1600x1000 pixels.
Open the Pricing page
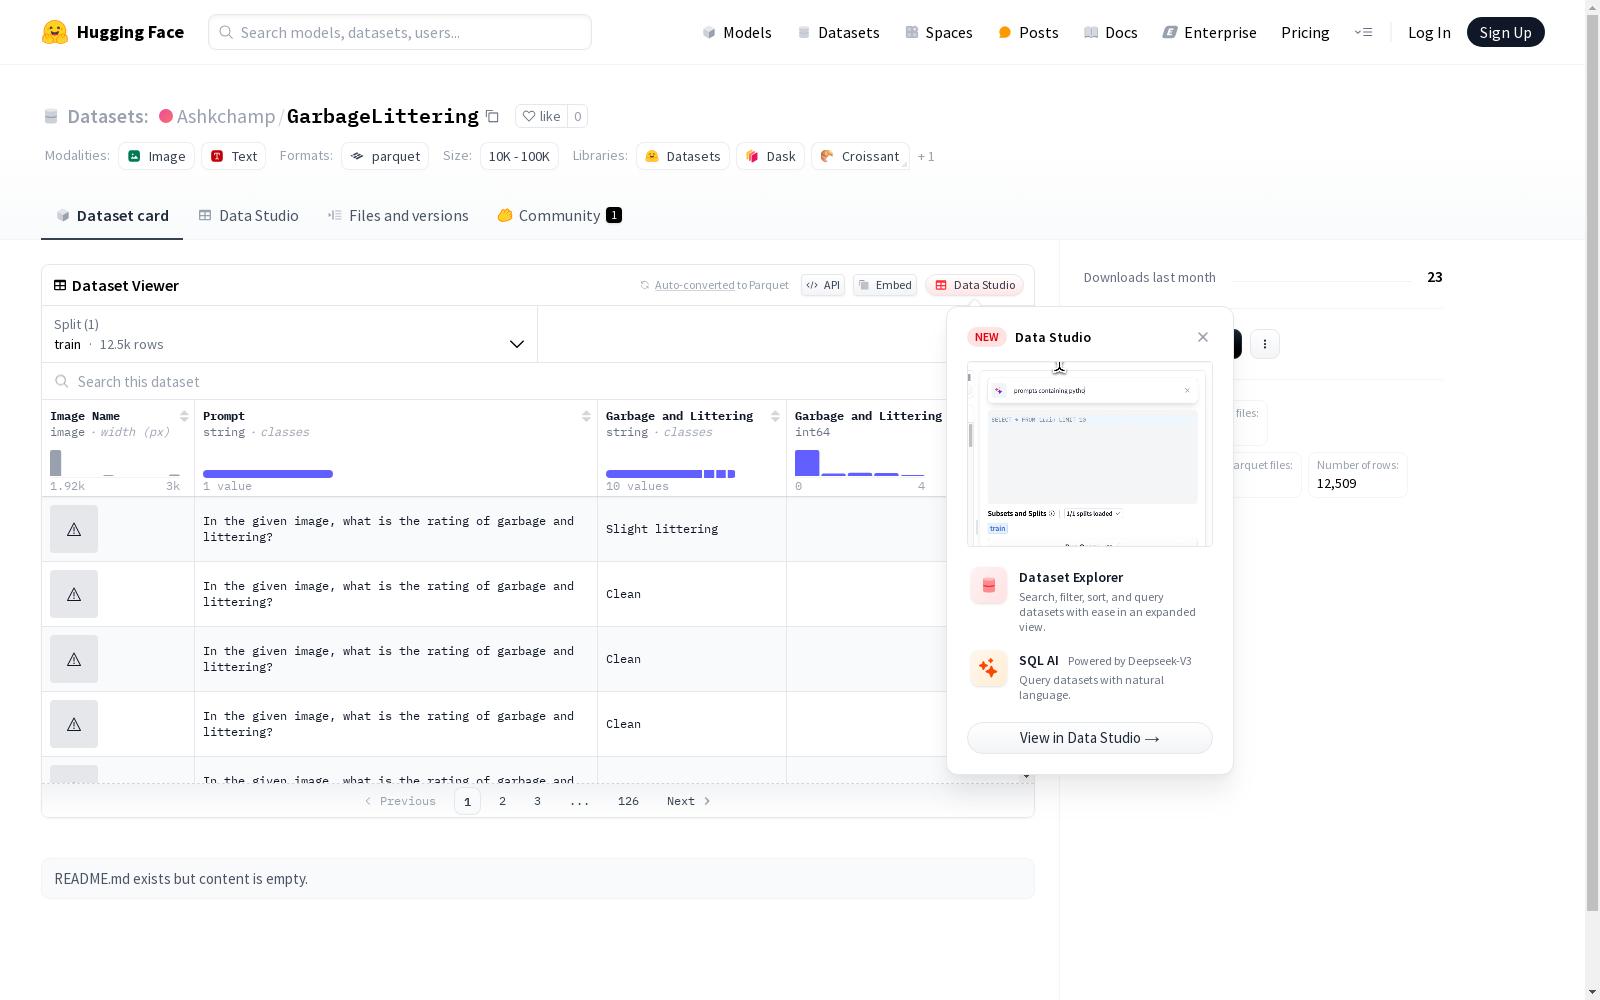(1305, 32)
